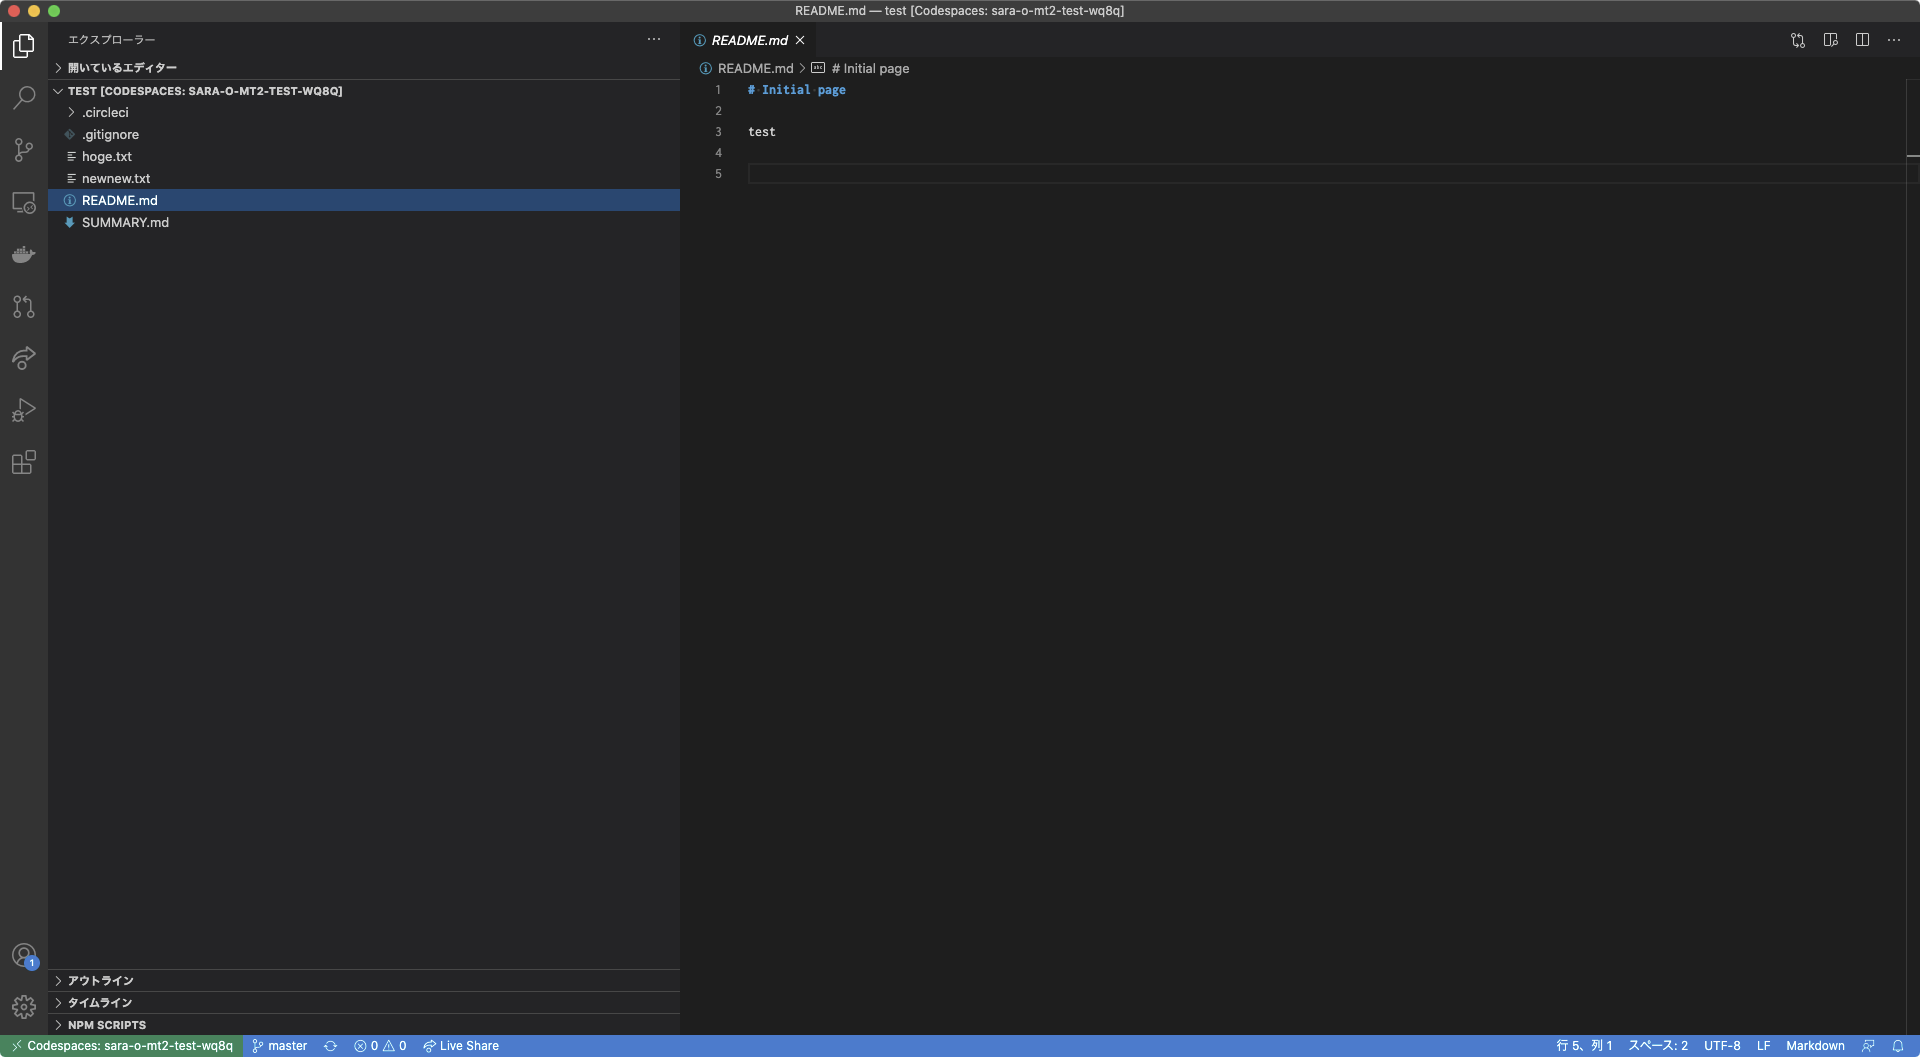Screen dimensions: 1920x1057
Task: Open the Extensions view
Action: (24, 462)
